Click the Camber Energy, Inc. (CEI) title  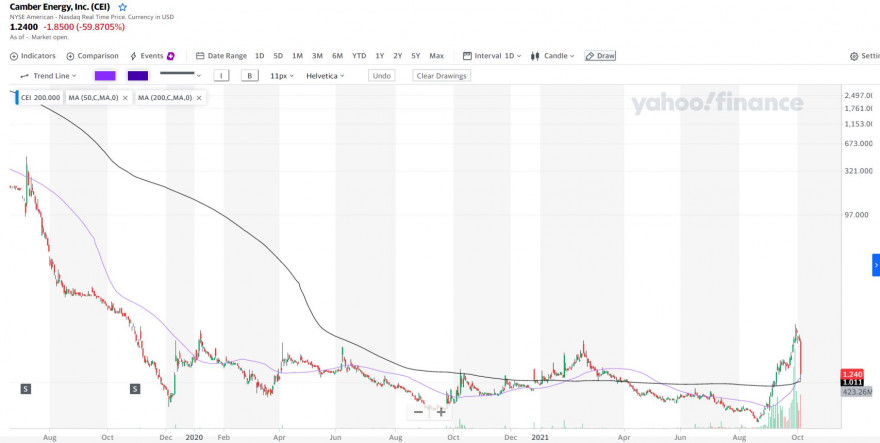(60, 7)
